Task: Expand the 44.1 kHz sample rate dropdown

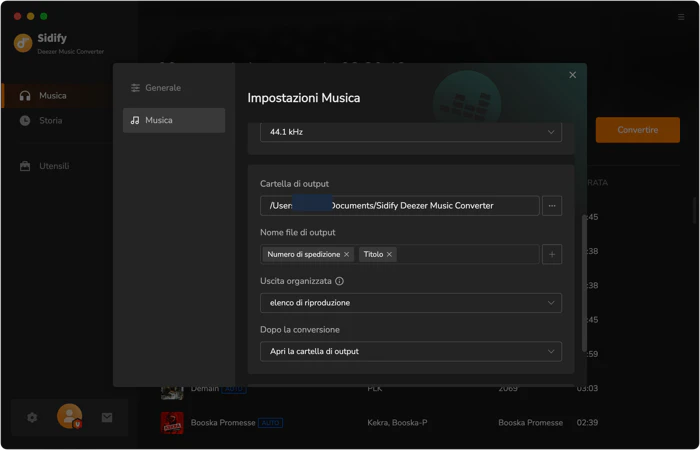Action: pos(411,132)
